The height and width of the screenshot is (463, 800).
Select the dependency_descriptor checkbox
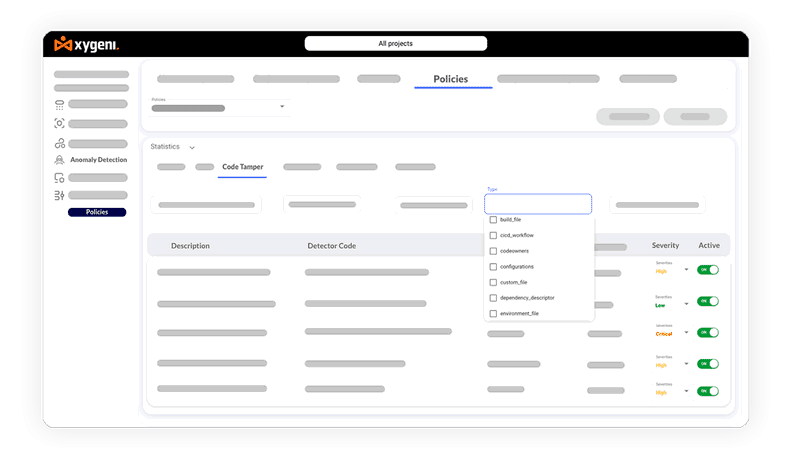coord(493,298)
